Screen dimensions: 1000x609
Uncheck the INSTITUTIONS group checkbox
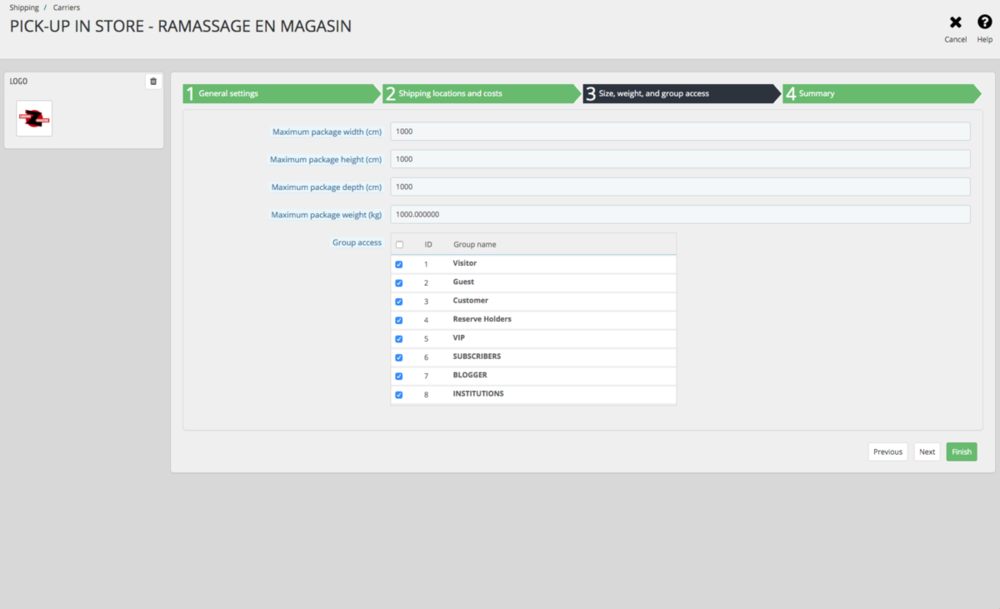400,395
